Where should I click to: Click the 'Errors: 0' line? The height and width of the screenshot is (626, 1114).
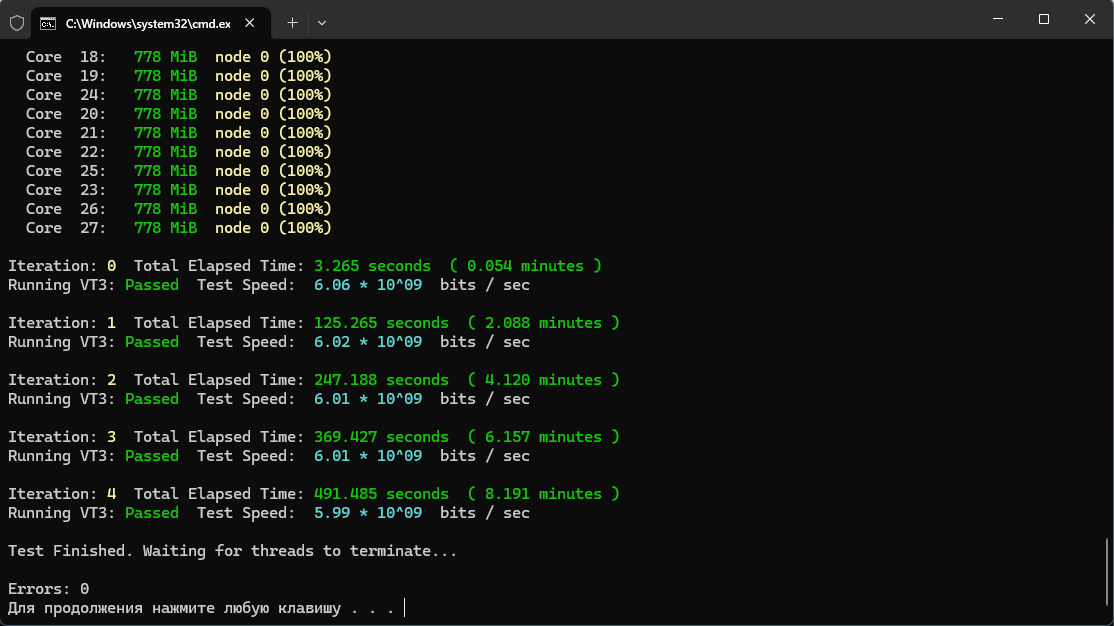48,589
